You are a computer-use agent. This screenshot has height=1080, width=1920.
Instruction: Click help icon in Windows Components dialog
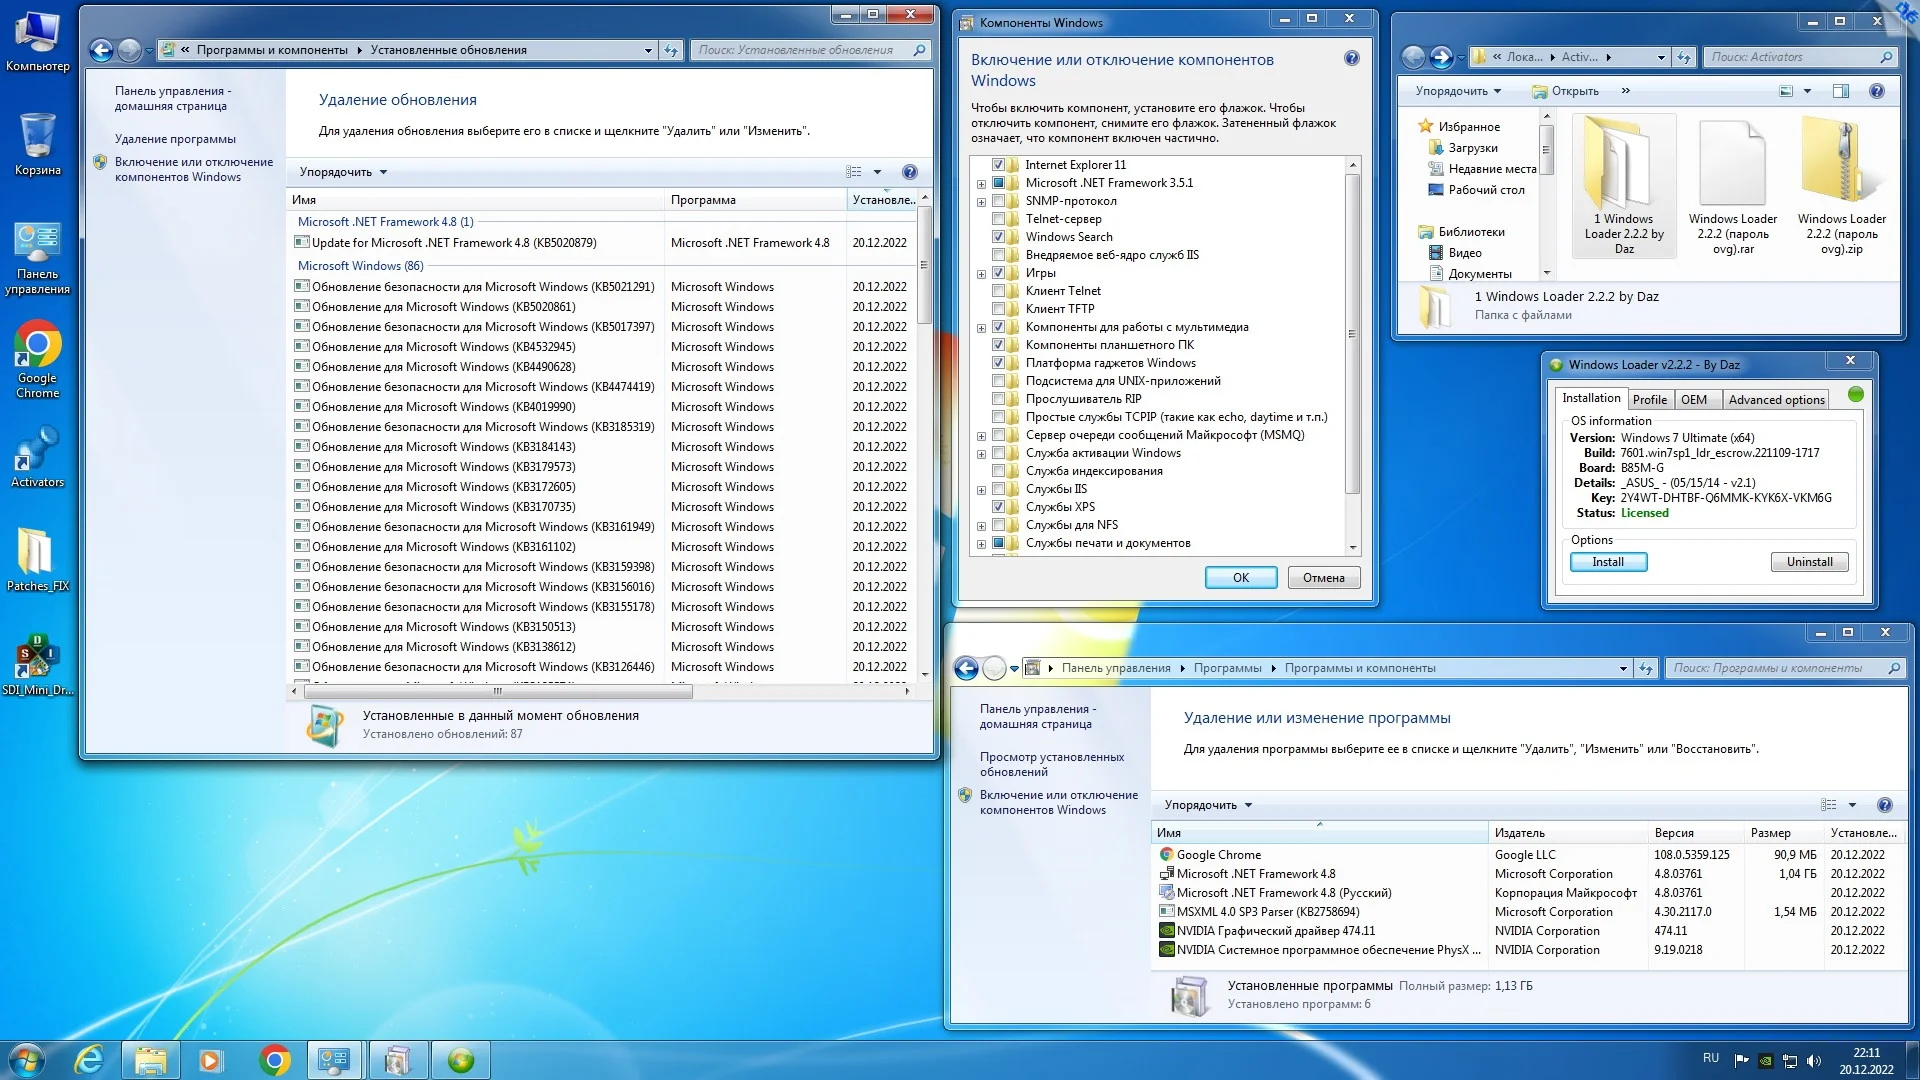coord(1352,59)
